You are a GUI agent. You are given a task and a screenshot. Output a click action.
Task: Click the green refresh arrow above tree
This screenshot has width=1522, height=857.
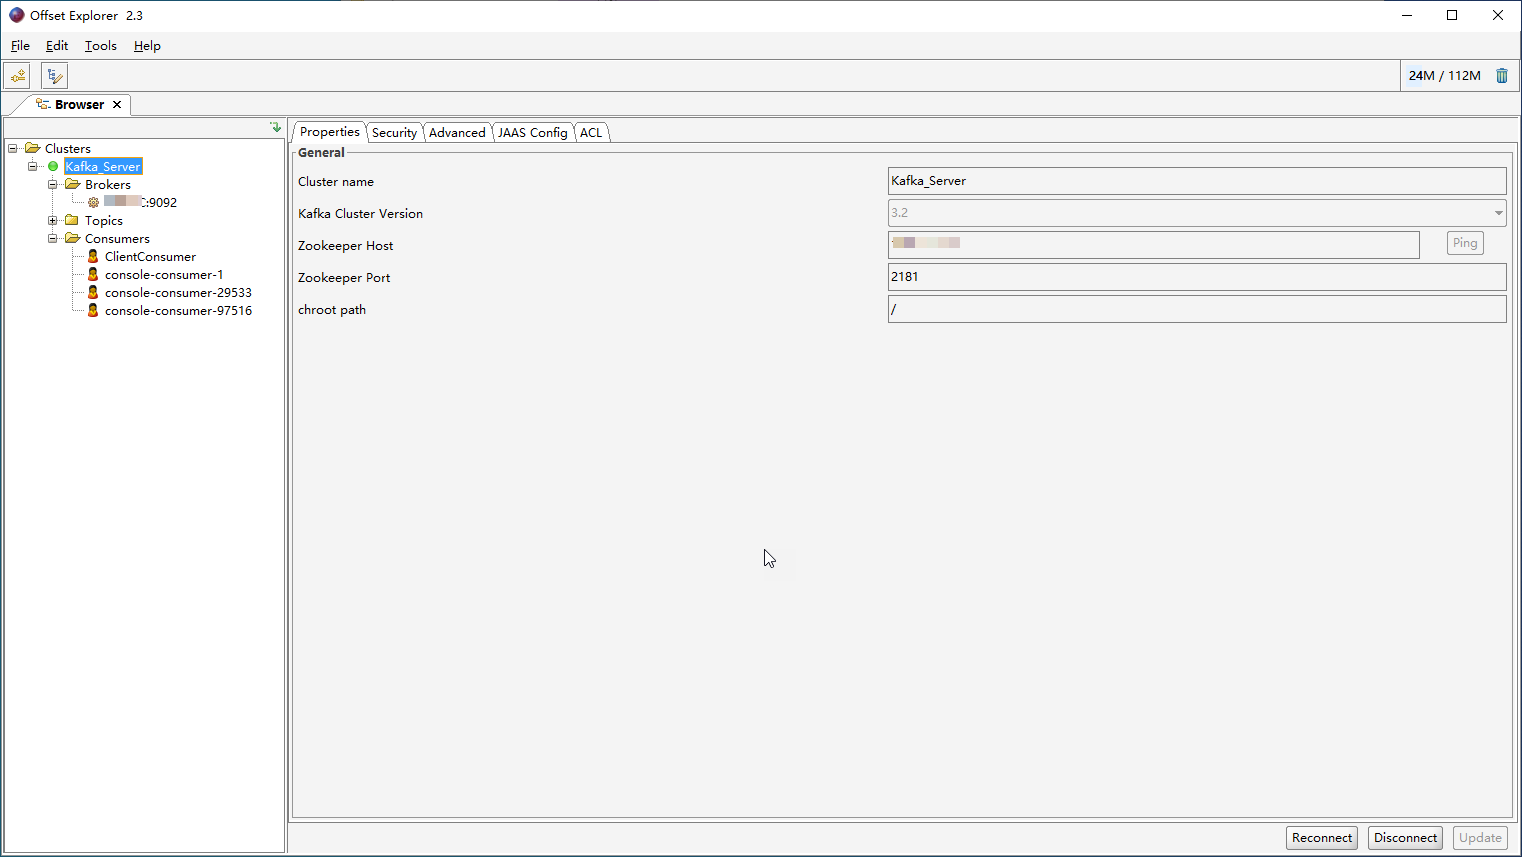coord(276,127)
